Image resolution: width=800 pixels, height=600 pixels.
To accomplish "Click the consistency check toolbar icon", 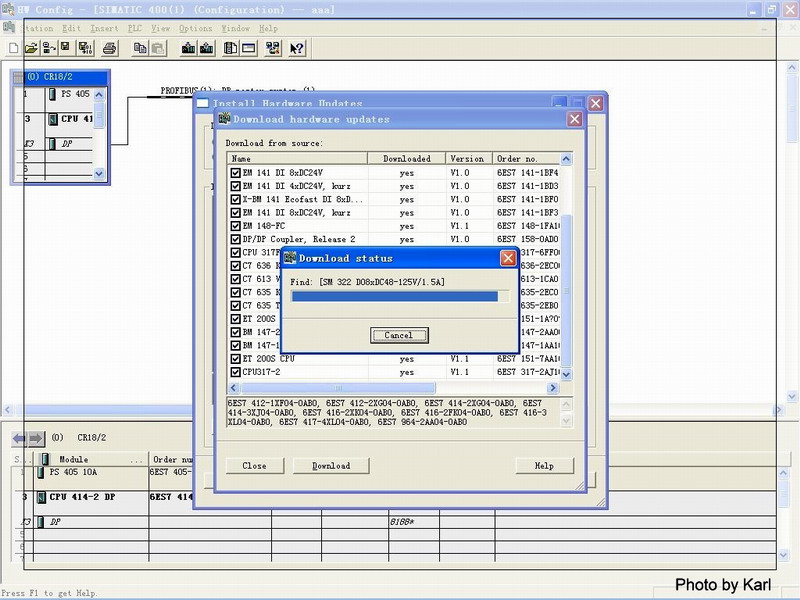I will tap(273, 48).
